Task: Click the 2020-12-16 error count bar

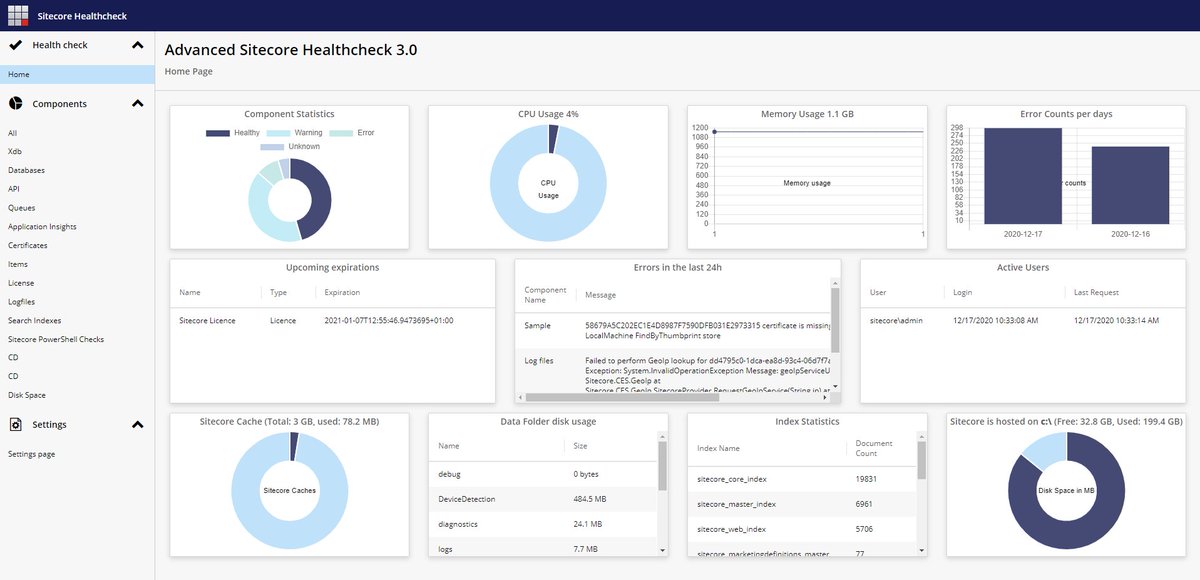Action: (1130, 185)
